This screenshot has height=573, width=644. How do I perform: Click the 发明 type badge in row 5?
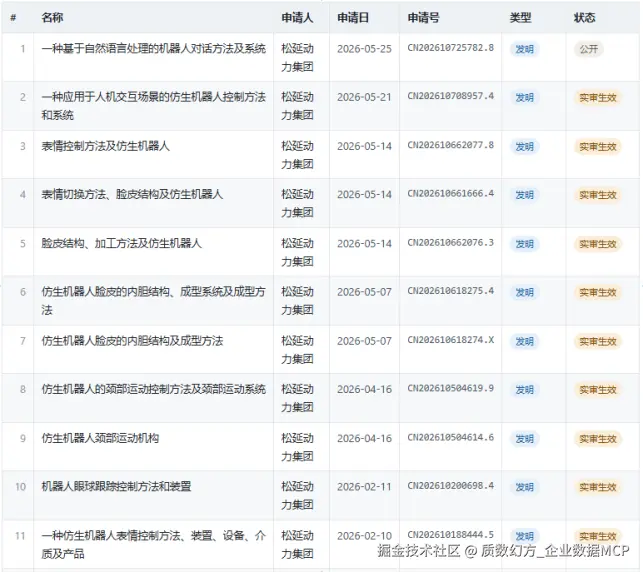[x=524, y=244]
